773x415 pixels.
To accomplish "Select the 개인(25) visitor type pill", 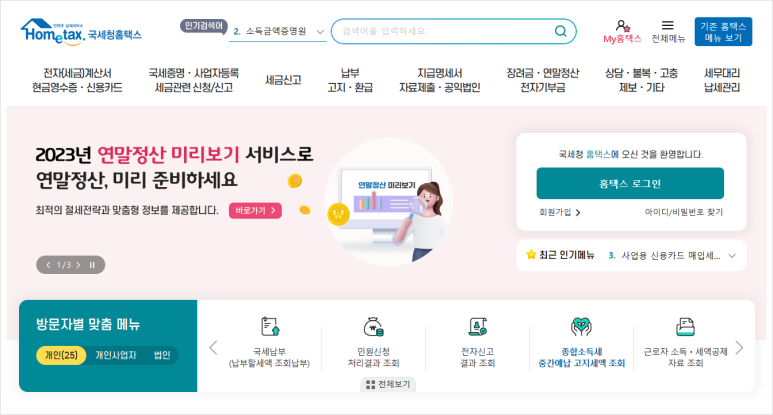I will click(x=61, y=355).
